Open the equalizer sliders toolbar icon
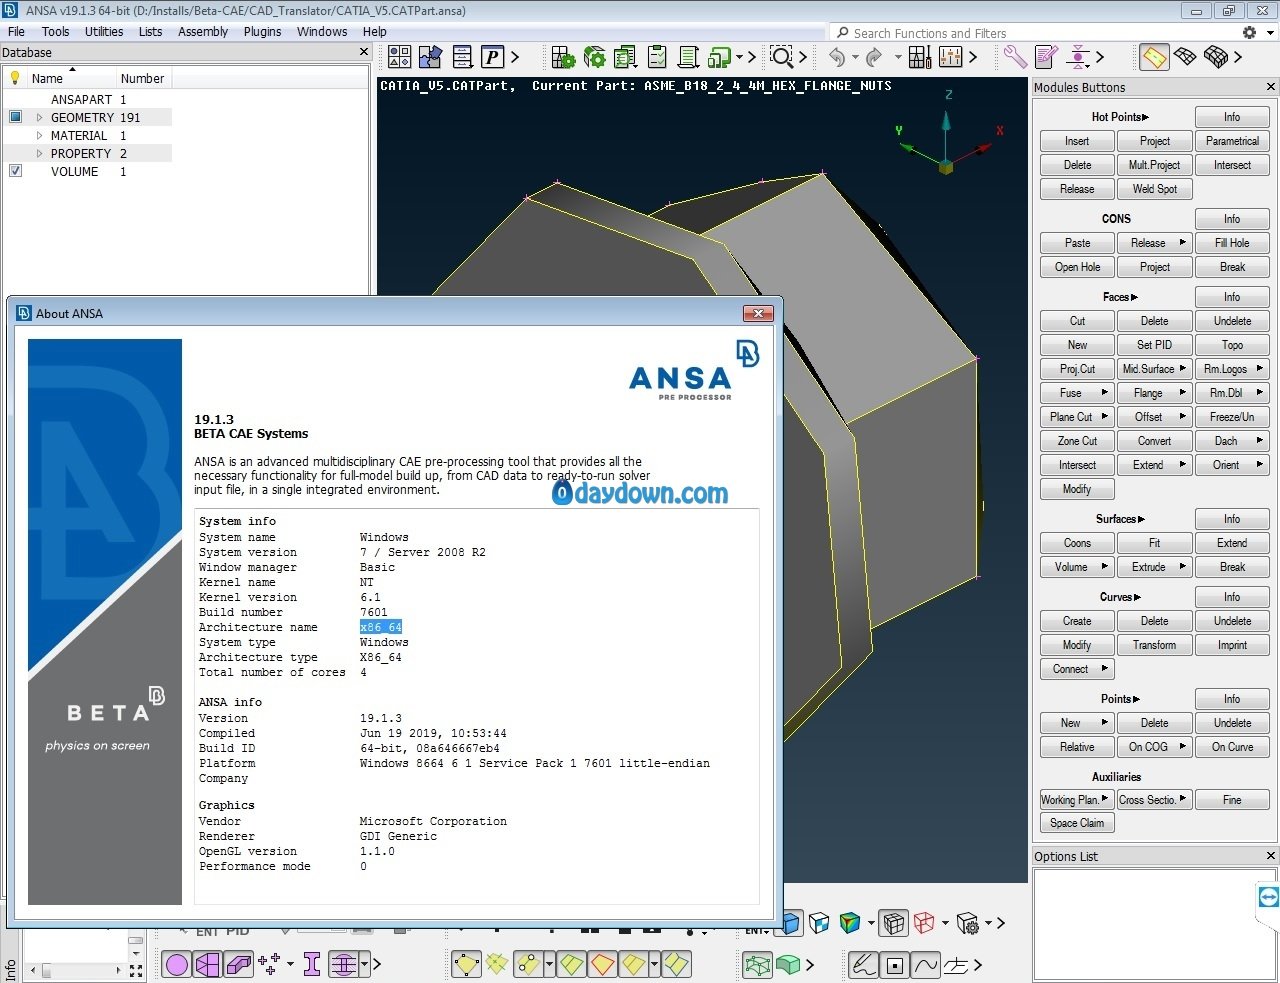The image size is (1280, 983). tap(950, 57)
